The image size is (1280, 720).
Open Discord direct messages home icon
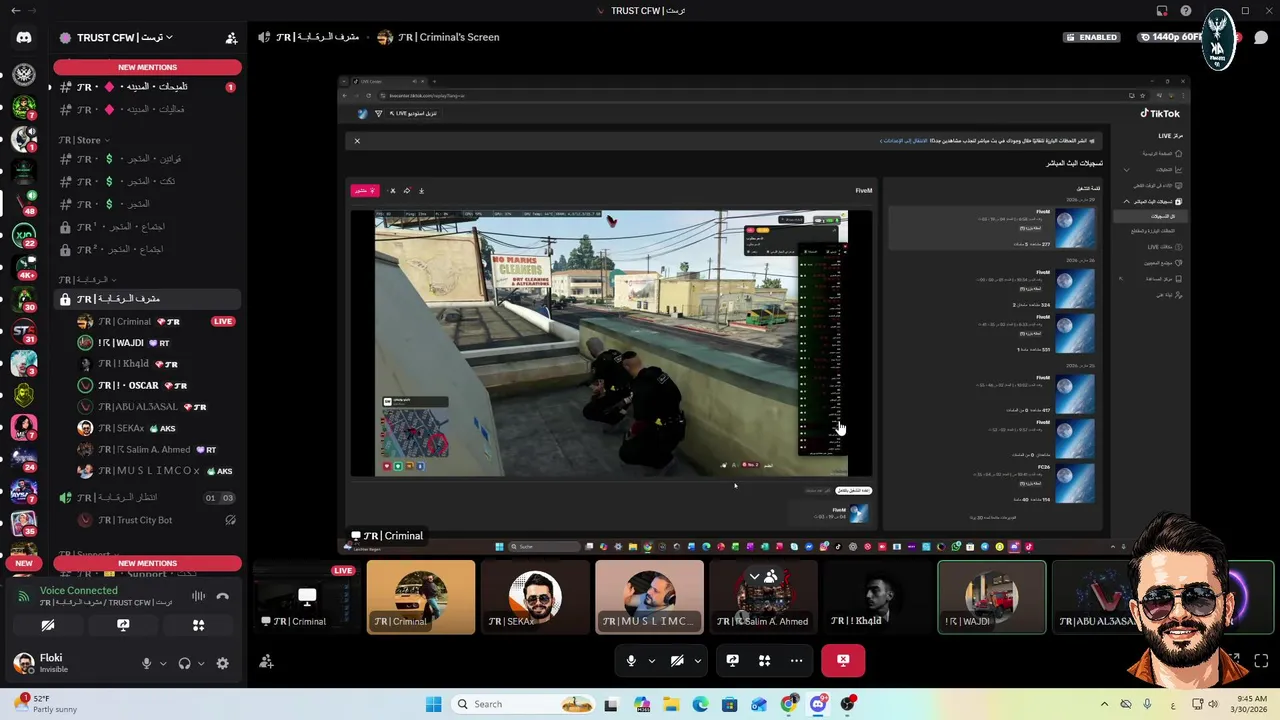point(24,38)
